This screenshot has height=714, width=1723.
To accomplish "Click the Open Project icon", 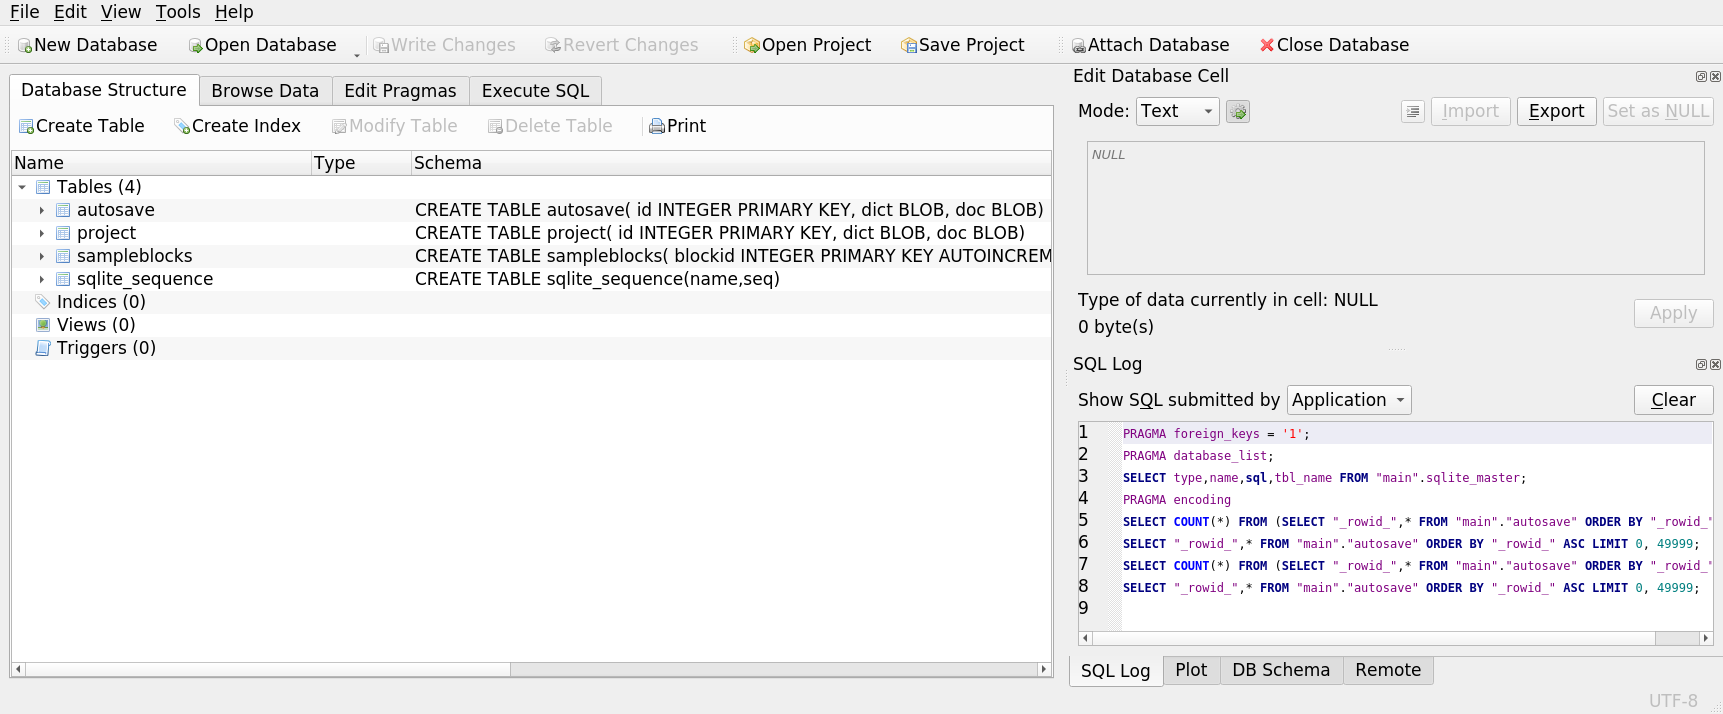I will pyautogui.click(x=752, y=46).
